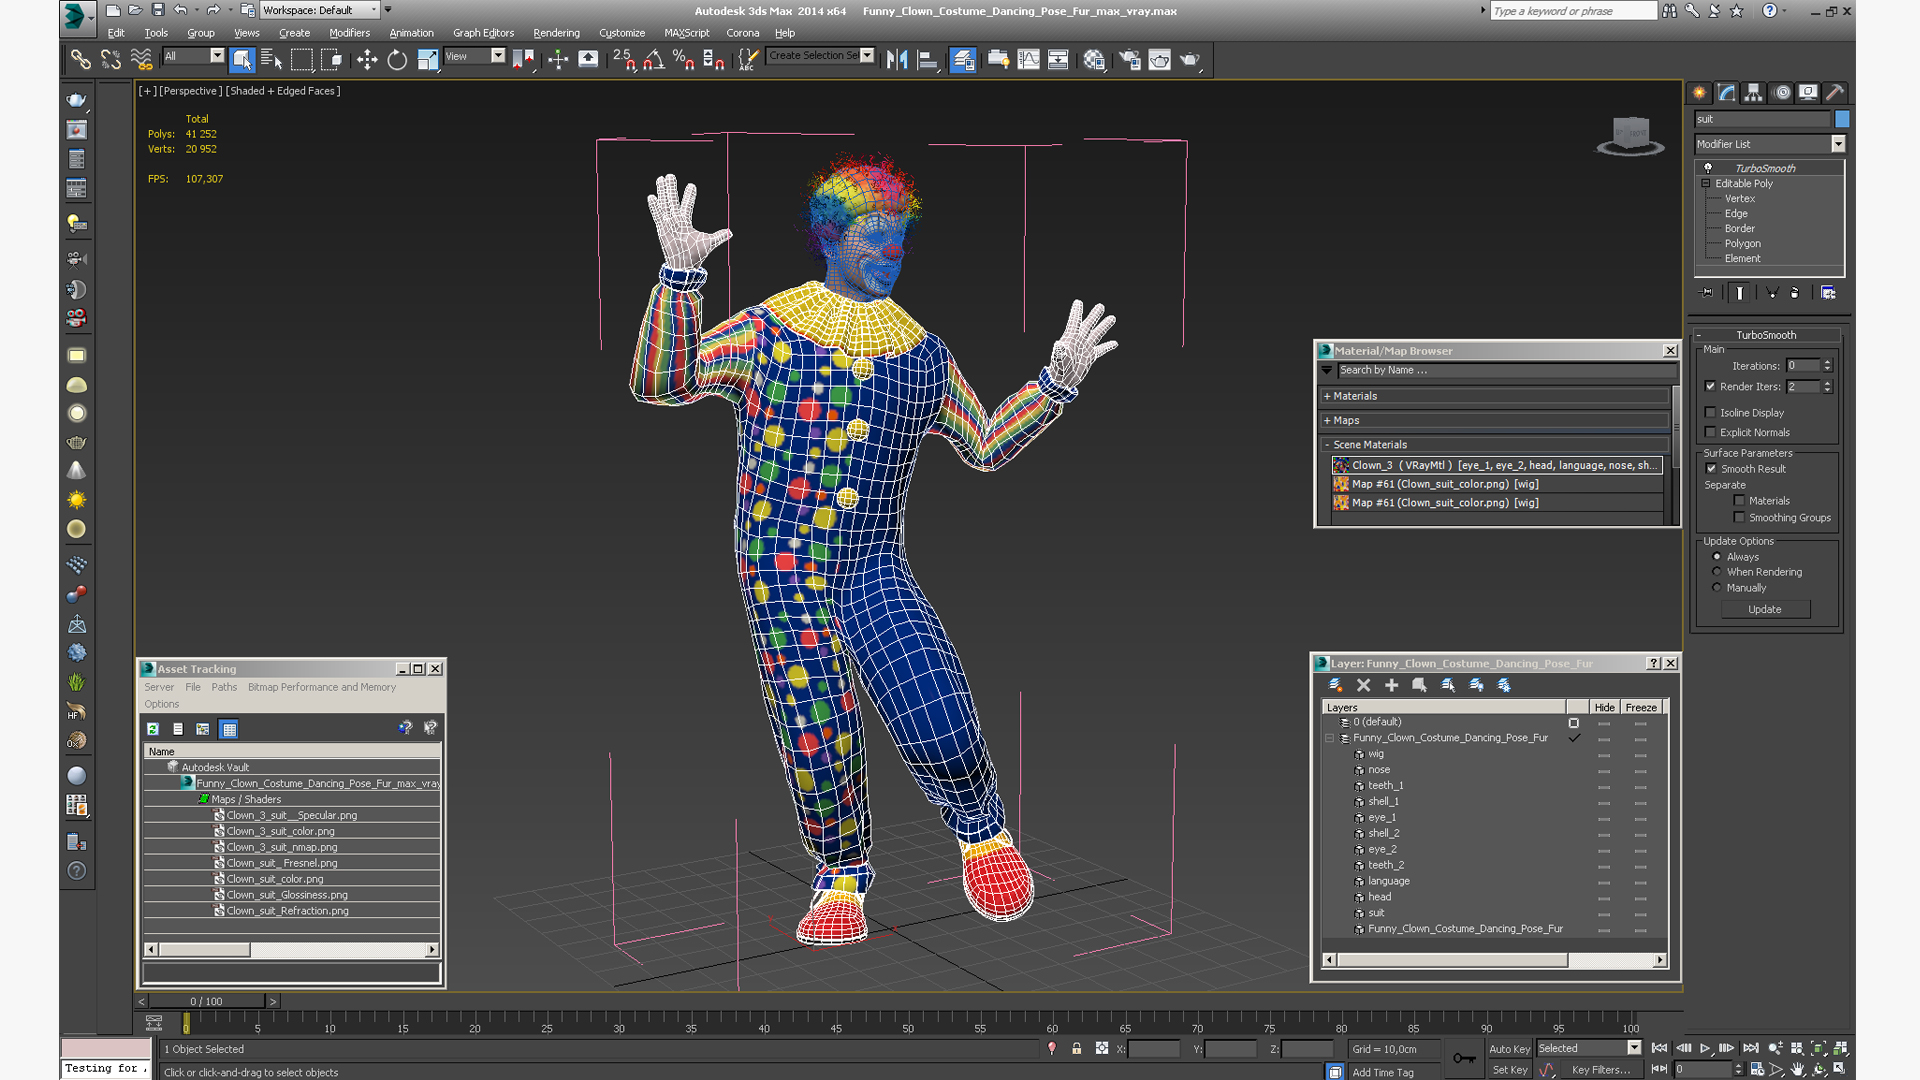1920x1080 pixels.
Task: Toggle selection lock padlock icon
Action: 1076,1048
